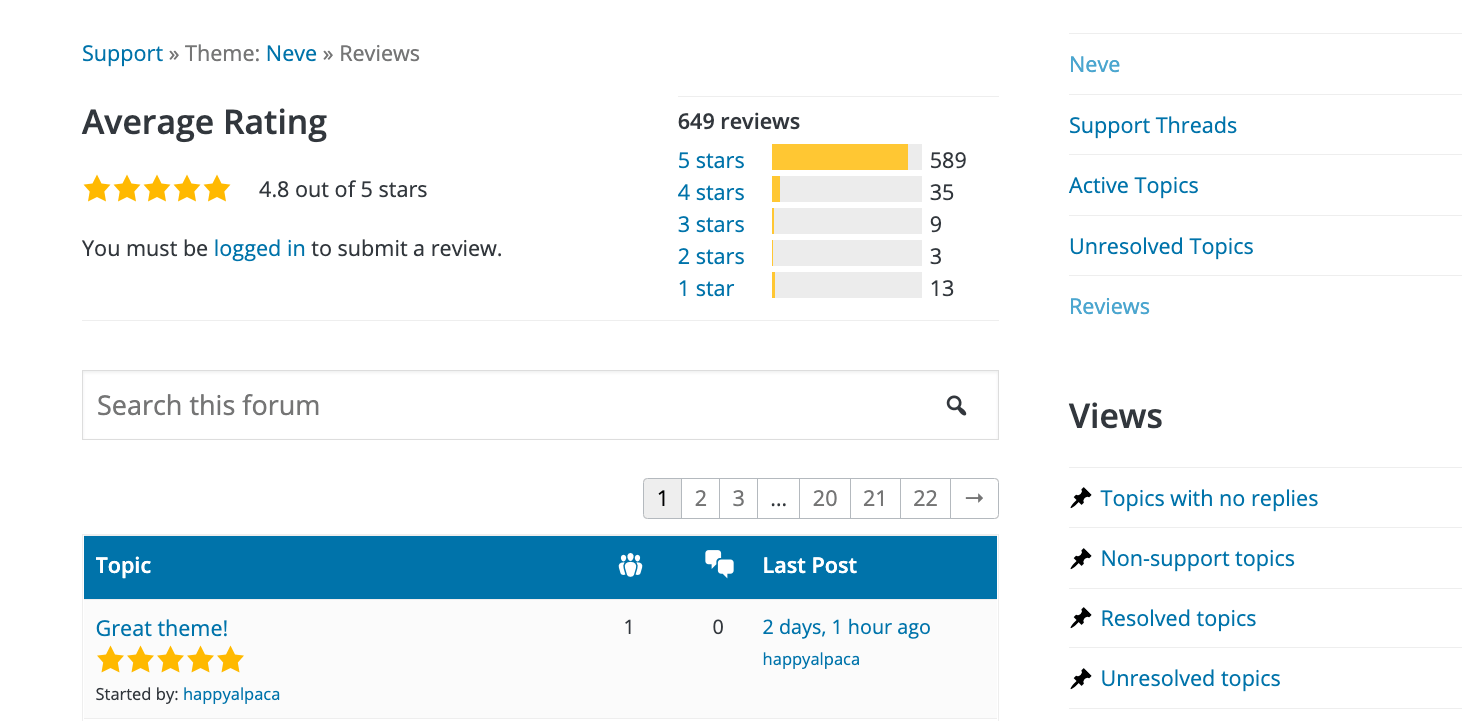Viewport: 1462px width, 721px height.
Task: Click the pin icon beside Non-support topics
Action: pos(1081,557)
